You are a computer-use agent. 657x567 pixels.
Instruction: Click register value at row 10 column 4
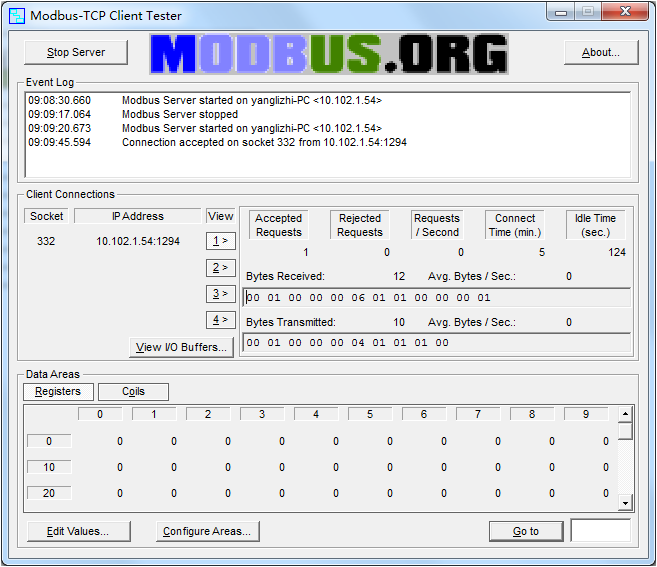(x=336, y=467)
